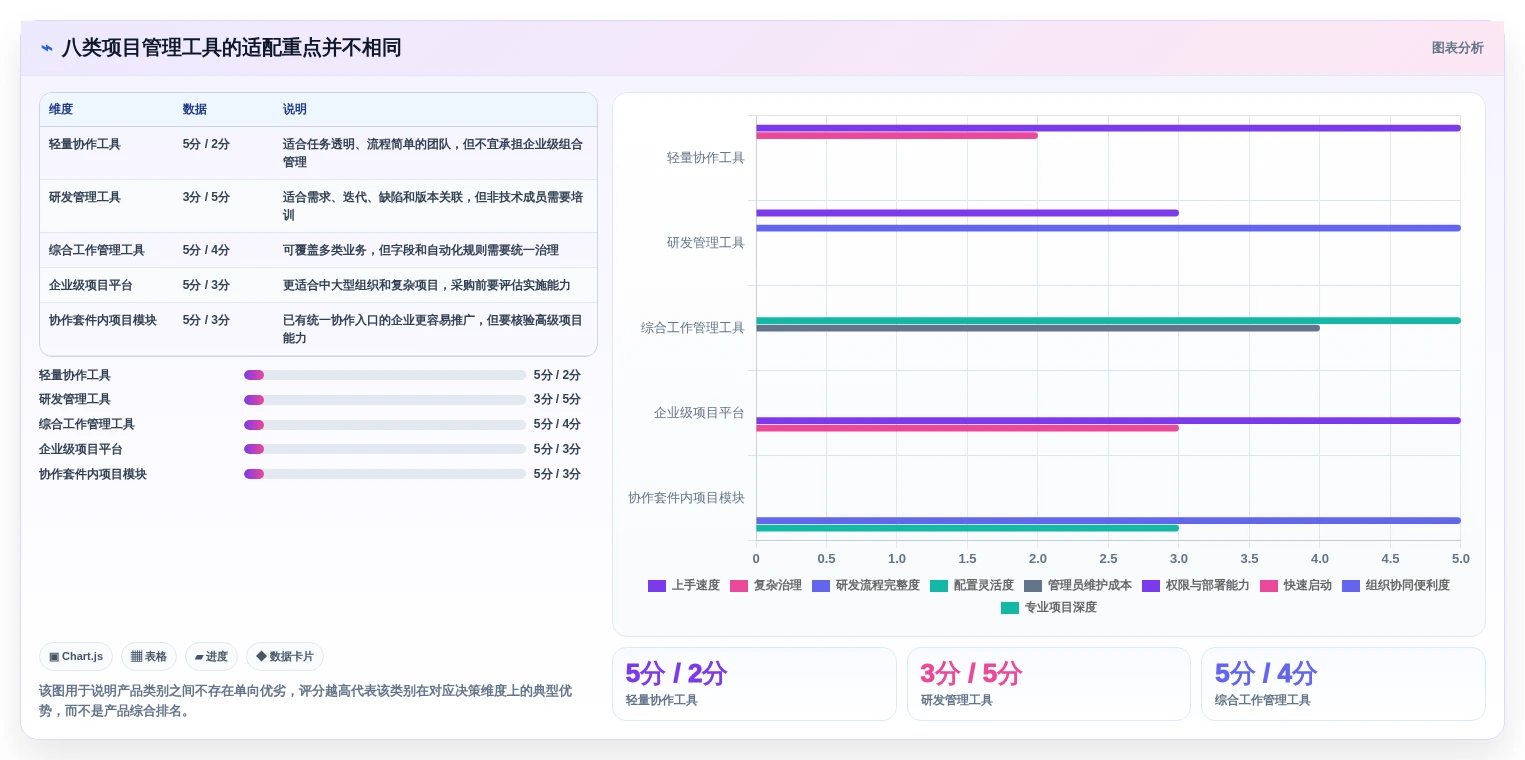Click the 图表分析 label in header
This screenshot has height=760, width=1525.
click(1457, 48)
